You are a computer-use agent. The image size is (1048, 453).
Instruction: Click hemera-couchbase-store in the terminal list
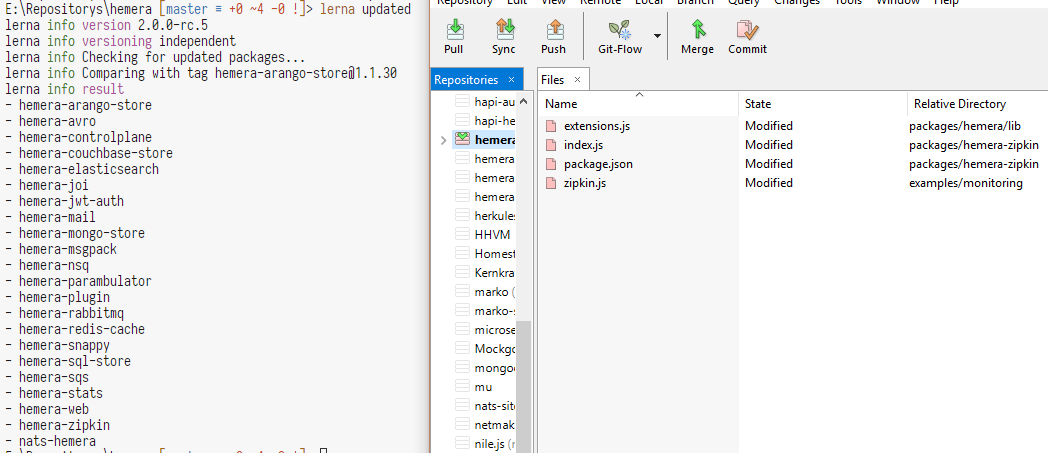coord(96,153)
